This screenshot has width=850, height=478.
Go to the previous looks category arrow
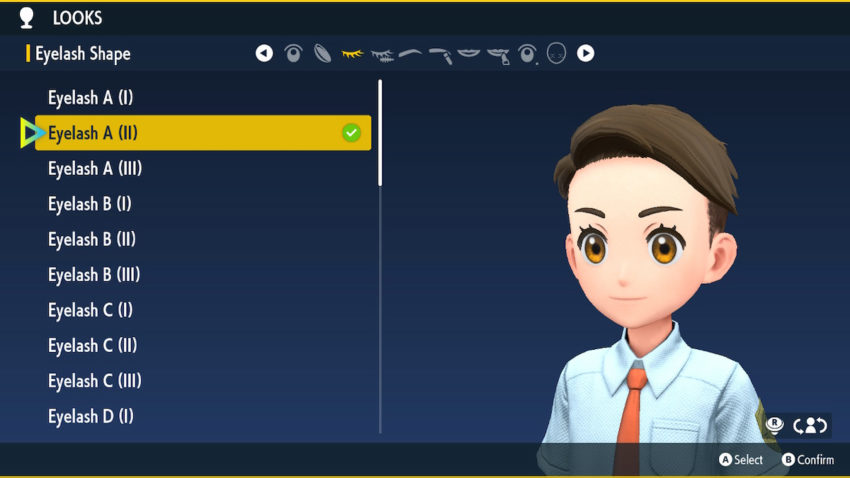(x=264, y=53)
